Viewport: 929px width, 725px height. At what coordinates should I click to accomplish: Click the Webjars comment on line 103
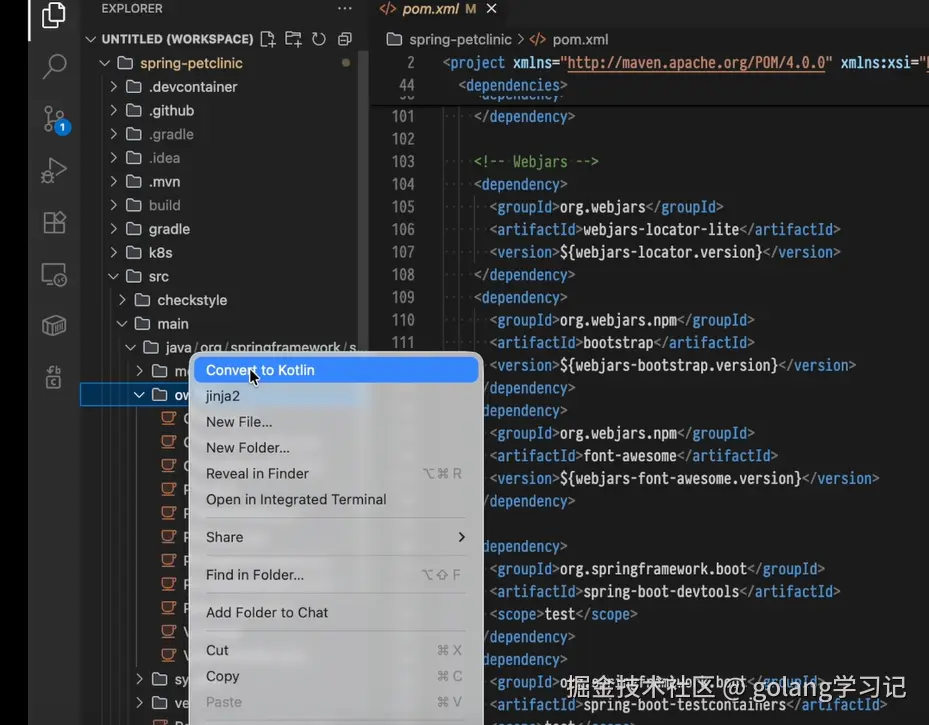(536, 161)
